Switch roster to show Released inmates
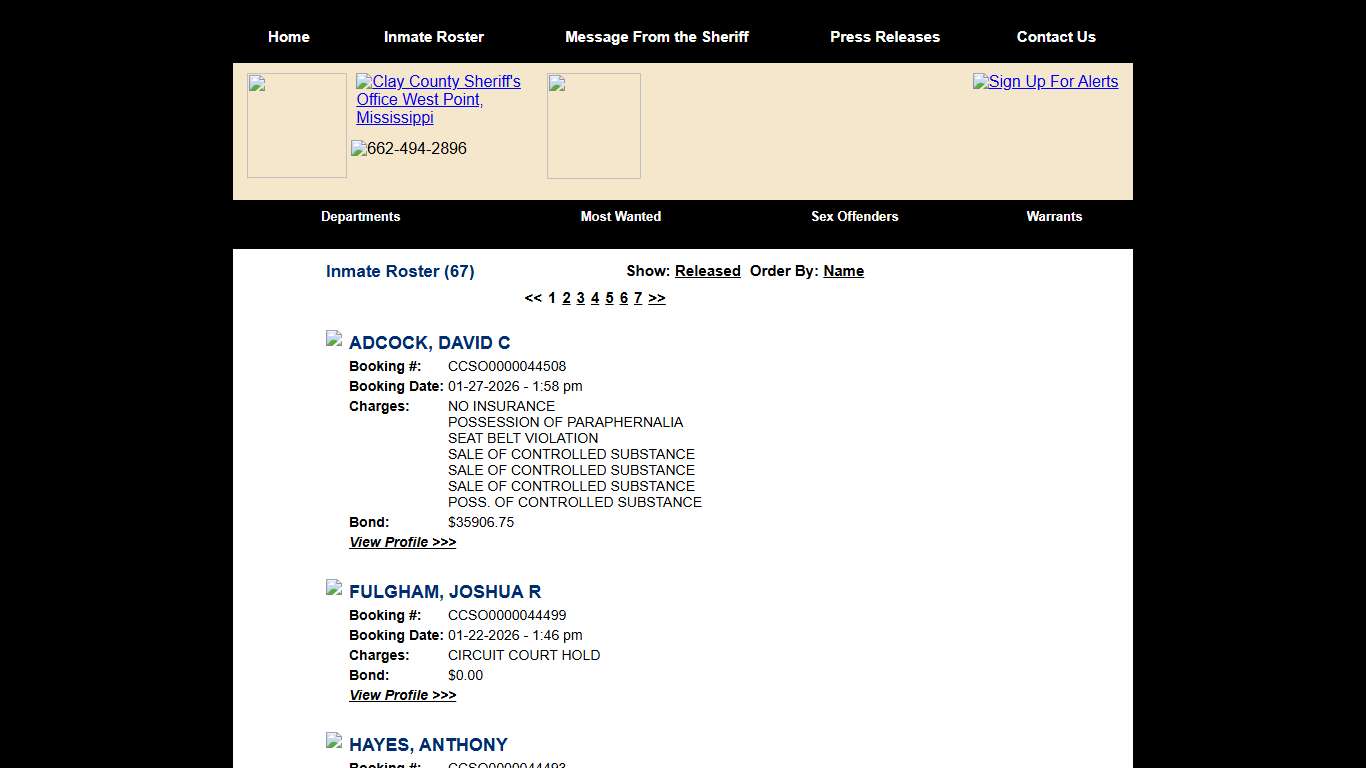Image resolution: width=1366 pixels, height=768 pixels. (x=707, y=271)
